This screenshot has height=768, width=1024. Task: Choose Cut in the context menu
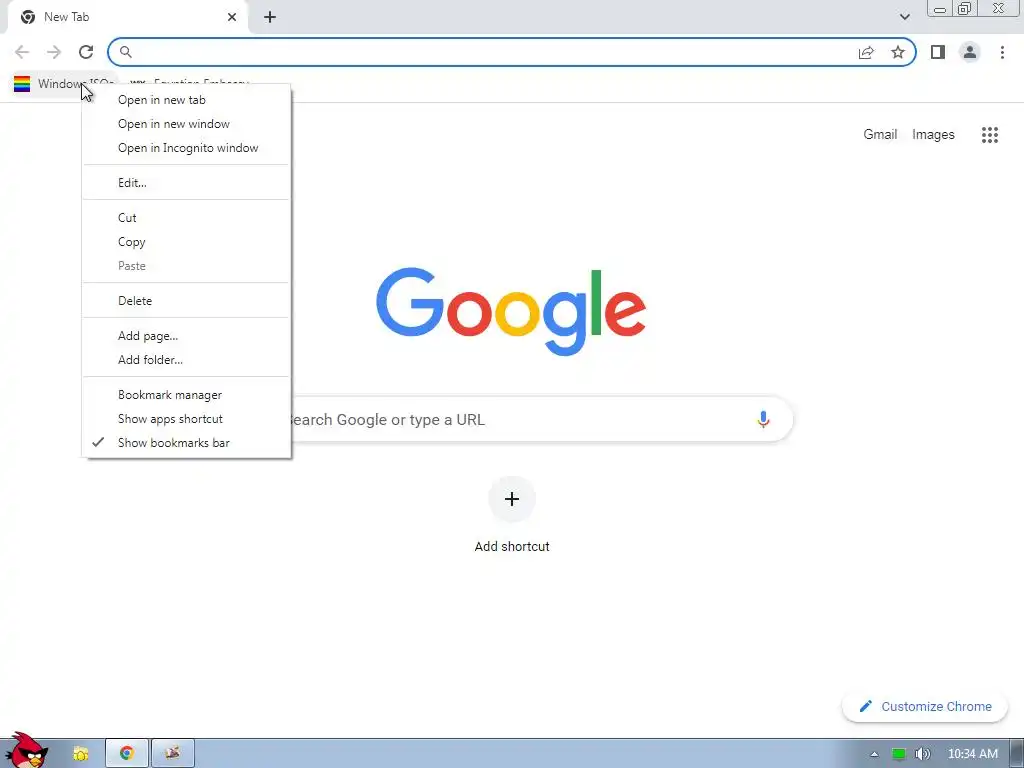(x=186, y=218)
